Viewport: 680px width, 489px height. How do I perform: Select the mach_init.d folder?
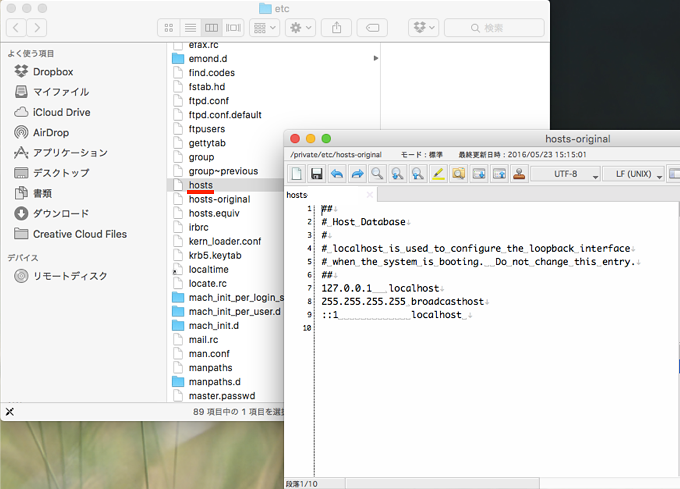coord(214,326)
